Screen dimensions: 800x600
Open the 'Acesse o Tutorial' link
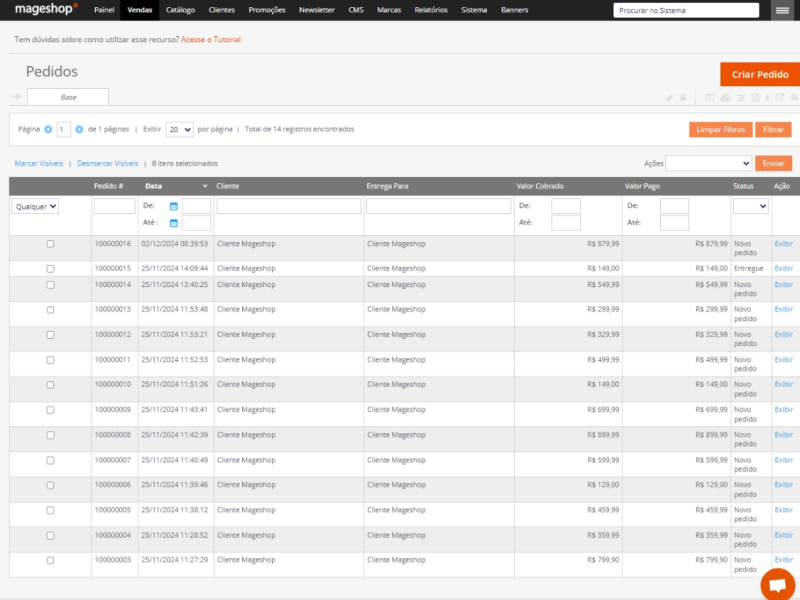pos(211,39)
